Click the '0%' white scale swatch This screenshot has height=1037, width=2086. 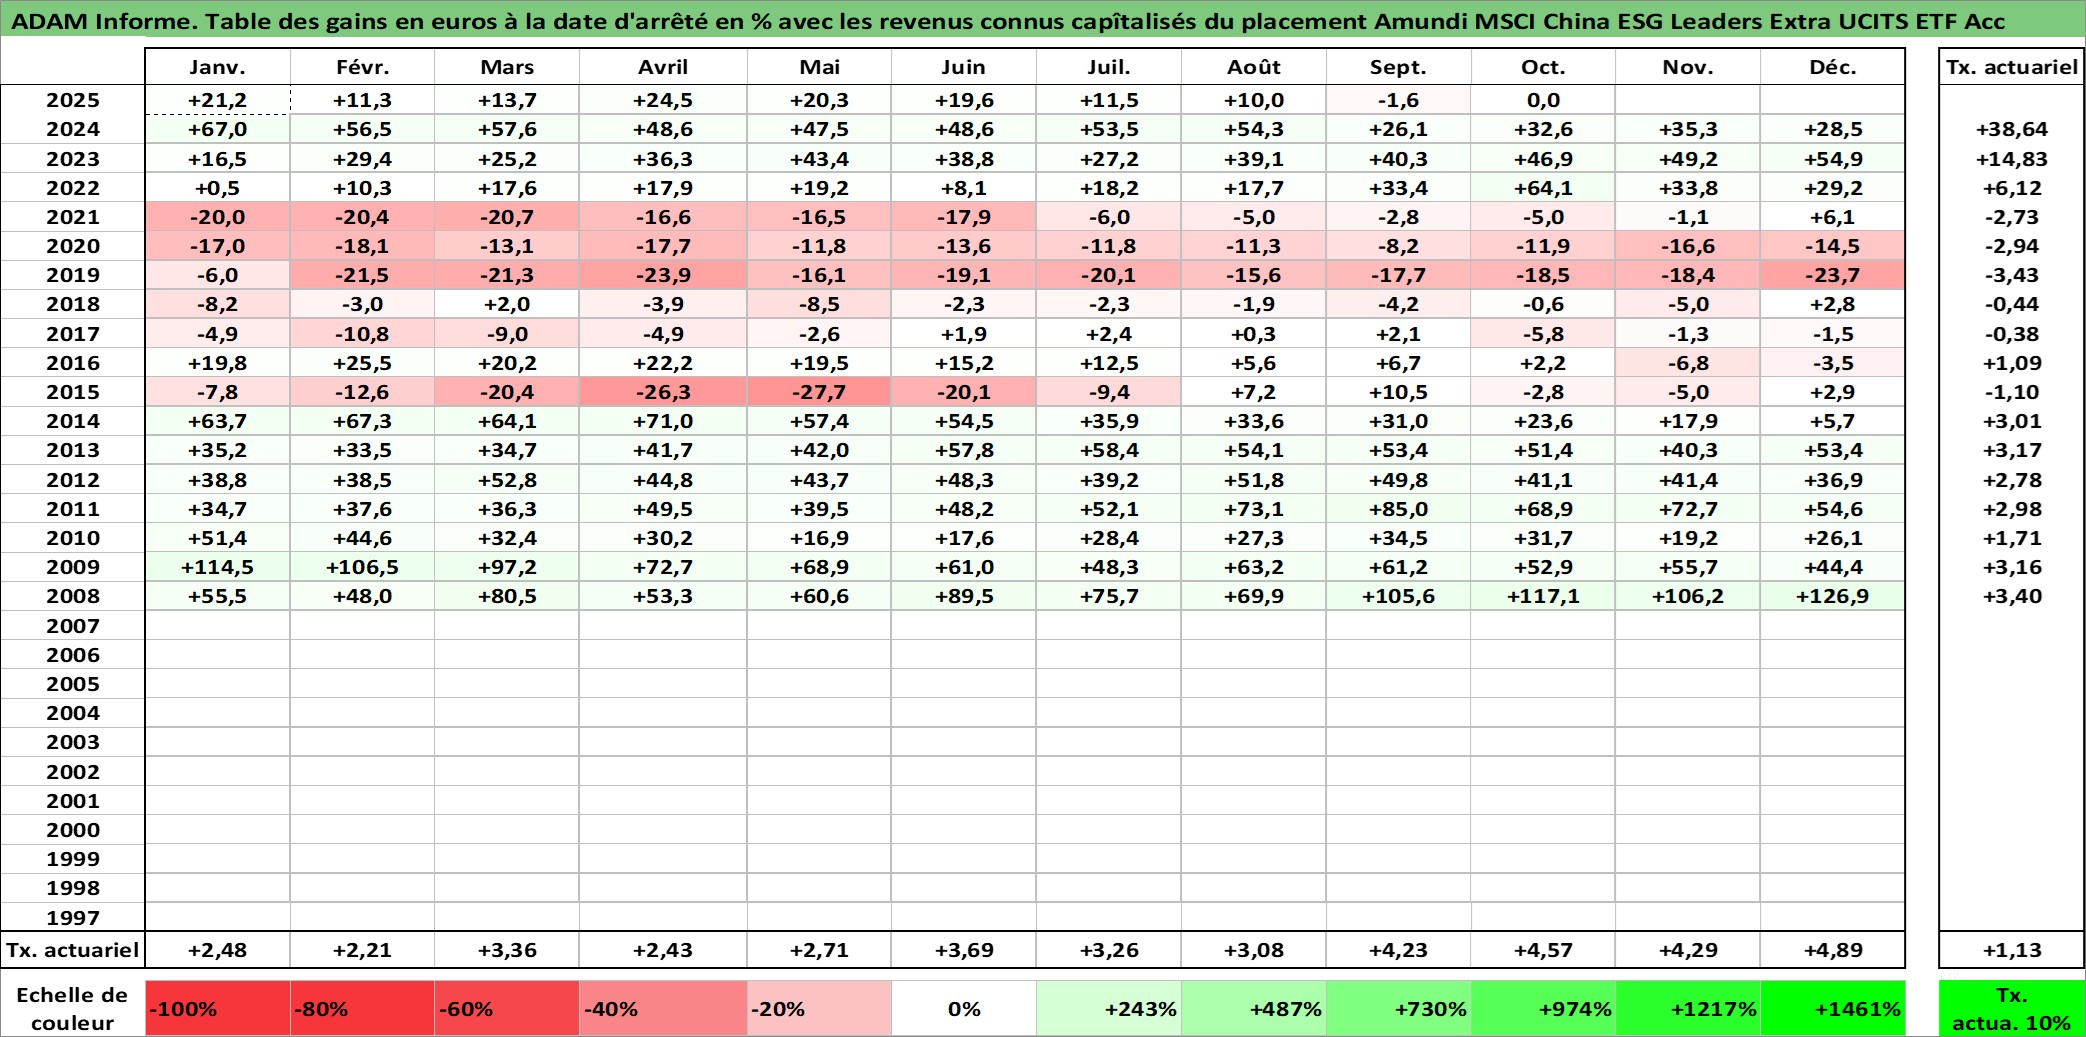click(x=964, y=1008)
